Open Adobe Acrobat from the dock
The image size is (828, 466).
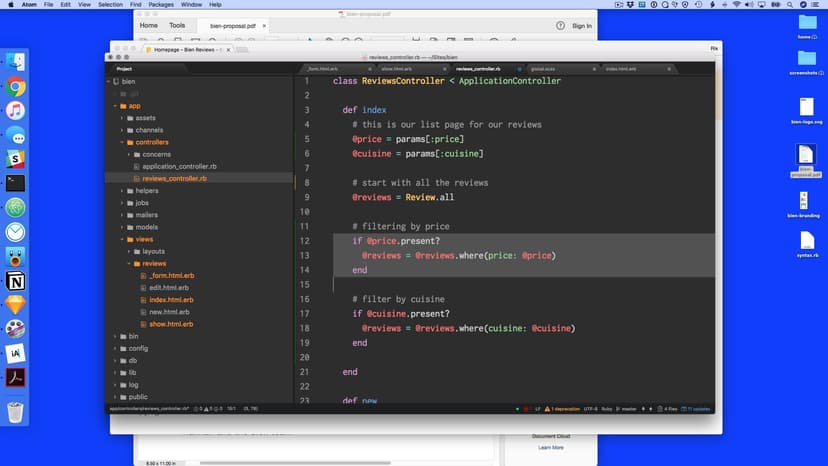(x=16, y=377)
